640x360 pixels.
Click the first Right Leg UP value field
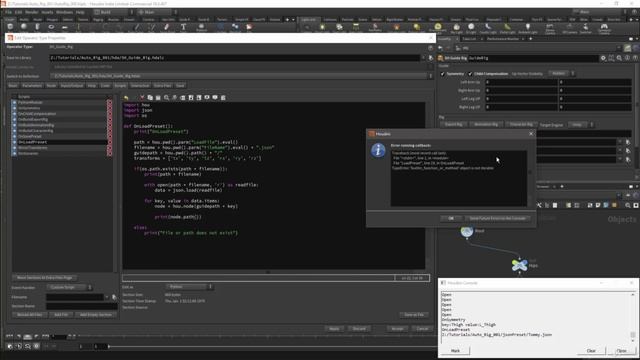[521, 107]
